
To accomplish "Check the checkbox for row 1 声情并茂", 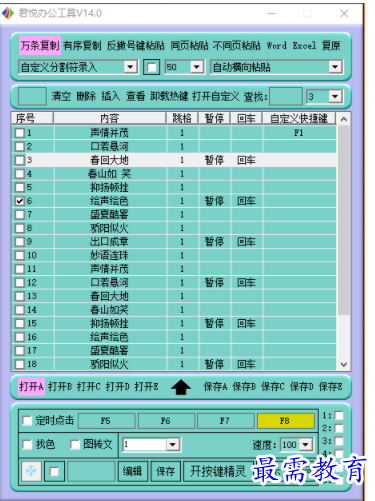I will [x=20, y=133].
